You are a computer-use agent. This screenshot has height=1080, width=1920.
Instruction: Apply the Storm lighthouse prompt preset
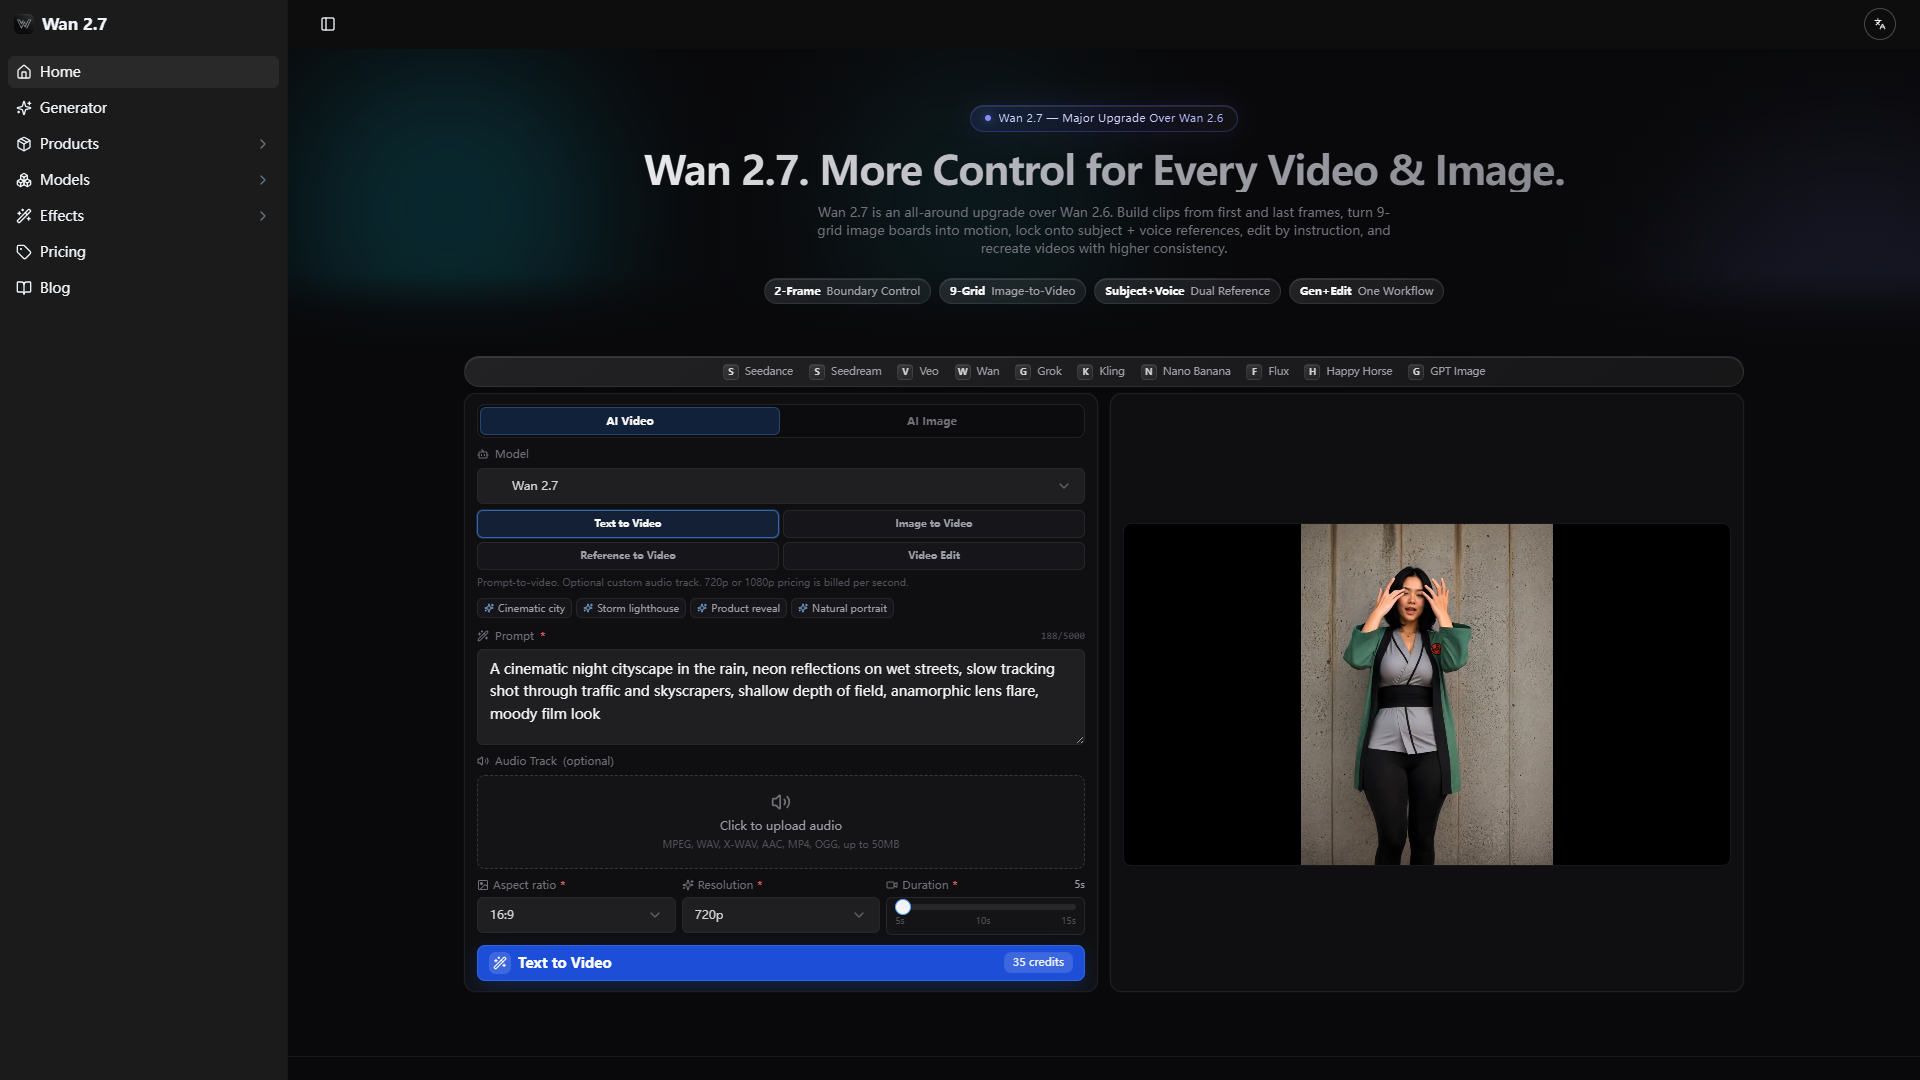tap(631, 608)
